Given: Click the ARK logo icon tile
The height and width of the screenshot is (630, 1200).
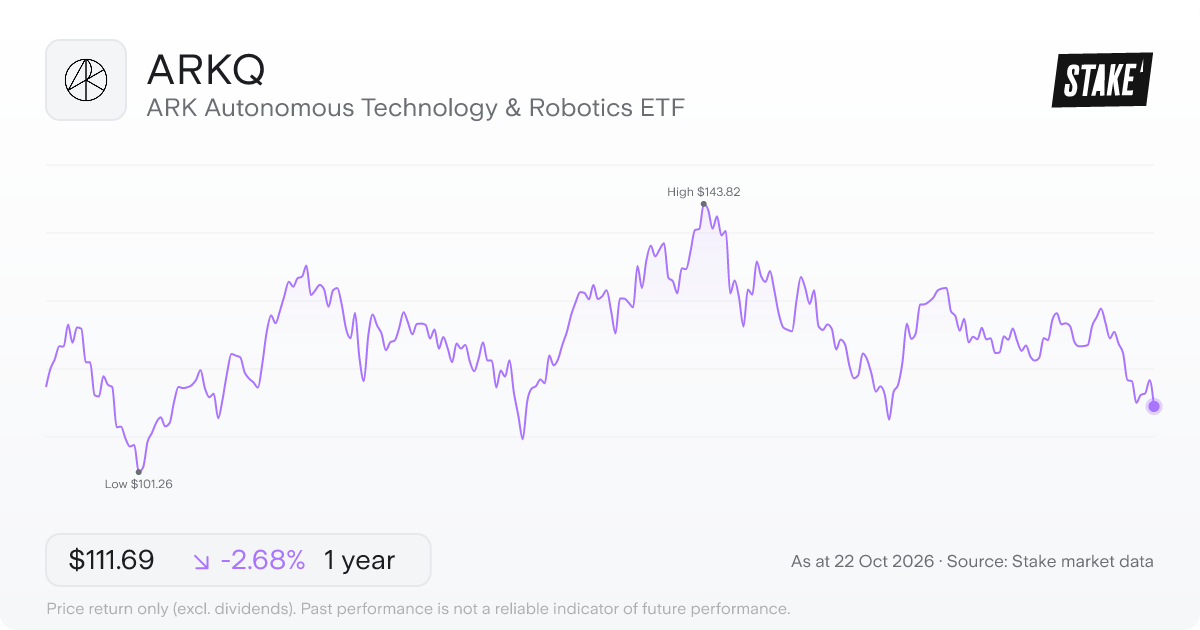Looking at the screenshot, I should (86, 80).
